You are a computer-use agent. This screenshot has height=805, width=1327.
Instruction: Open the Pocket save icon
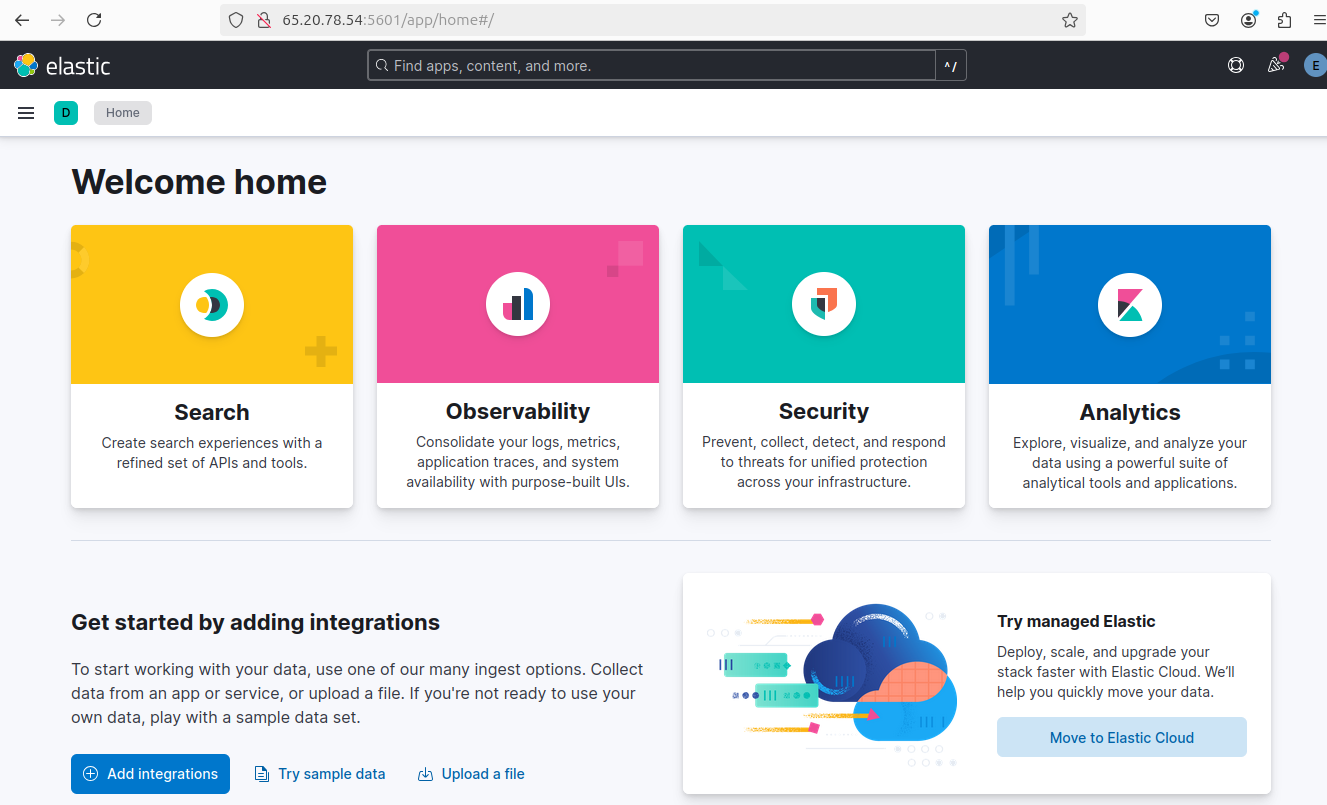coord(1211,20)
